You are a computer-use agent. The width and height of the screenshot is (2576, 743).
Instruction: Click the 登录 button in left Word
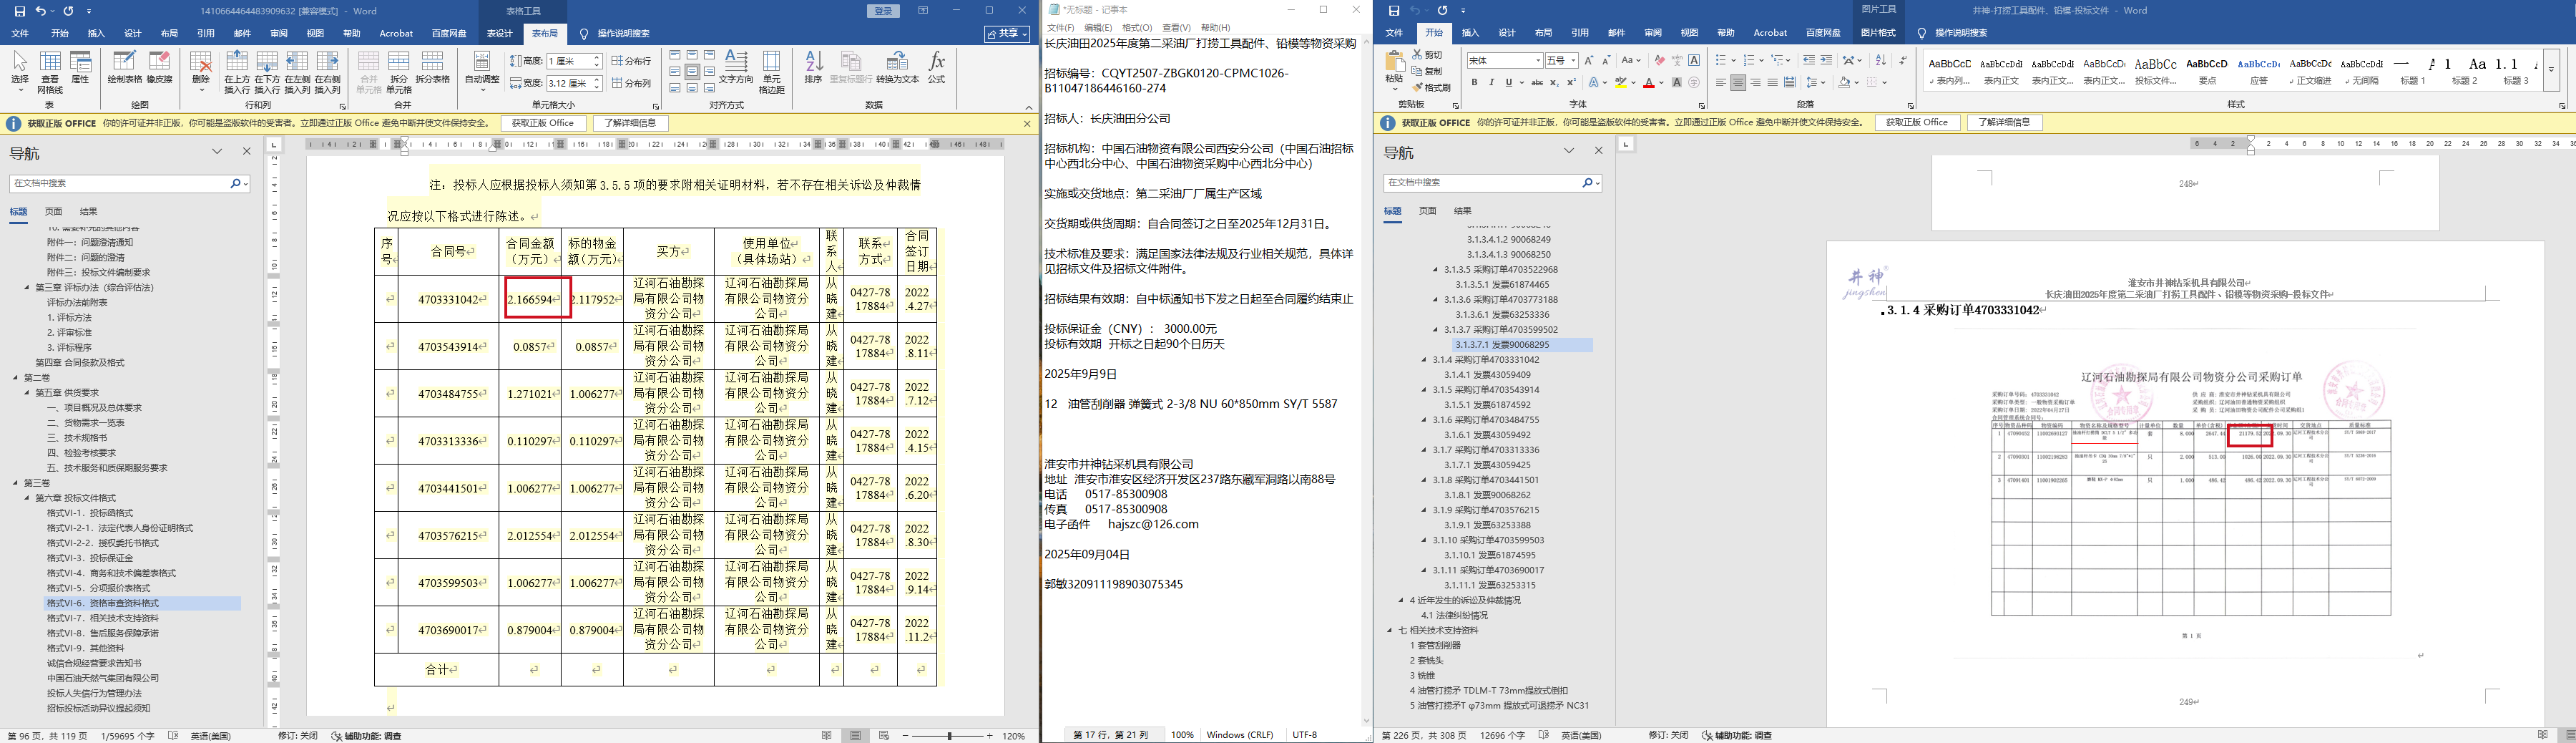[x=884, y=11]
